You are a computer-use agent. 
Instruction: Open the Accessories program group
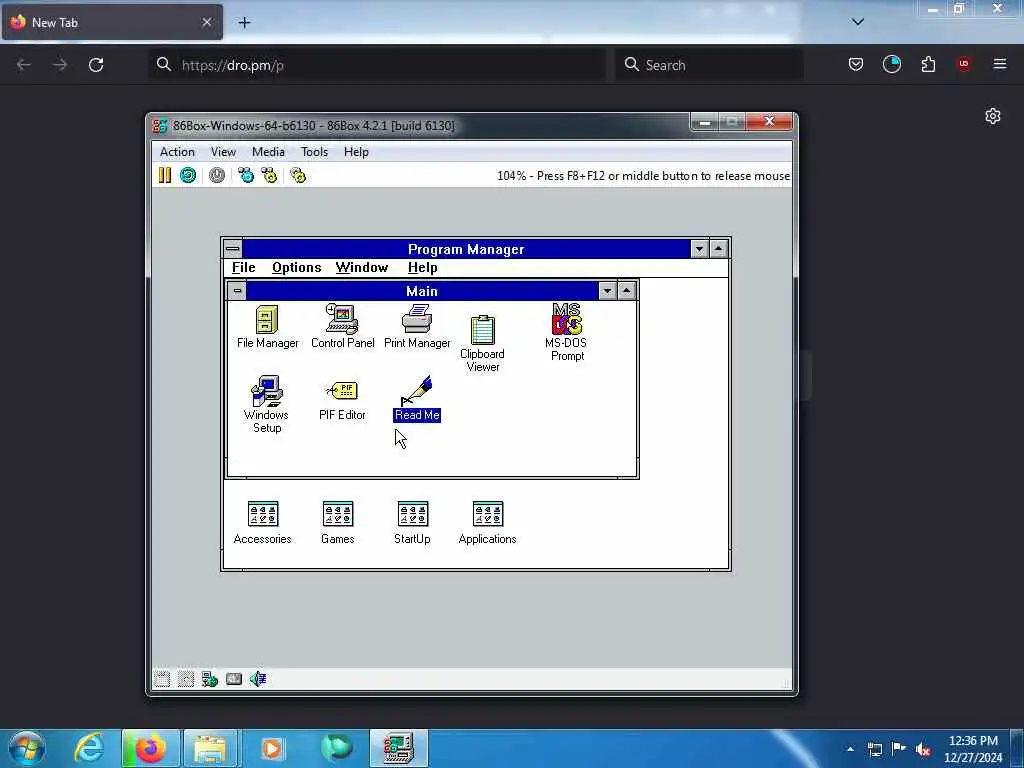tap(263, 522)
